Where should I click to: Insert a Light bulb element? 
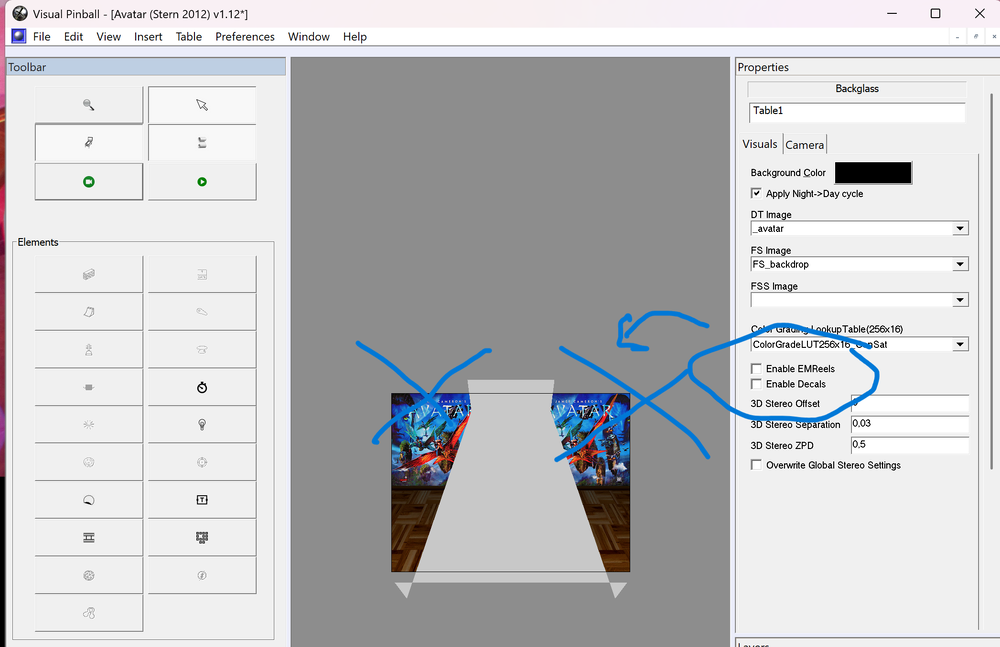[x=202, y=425]
